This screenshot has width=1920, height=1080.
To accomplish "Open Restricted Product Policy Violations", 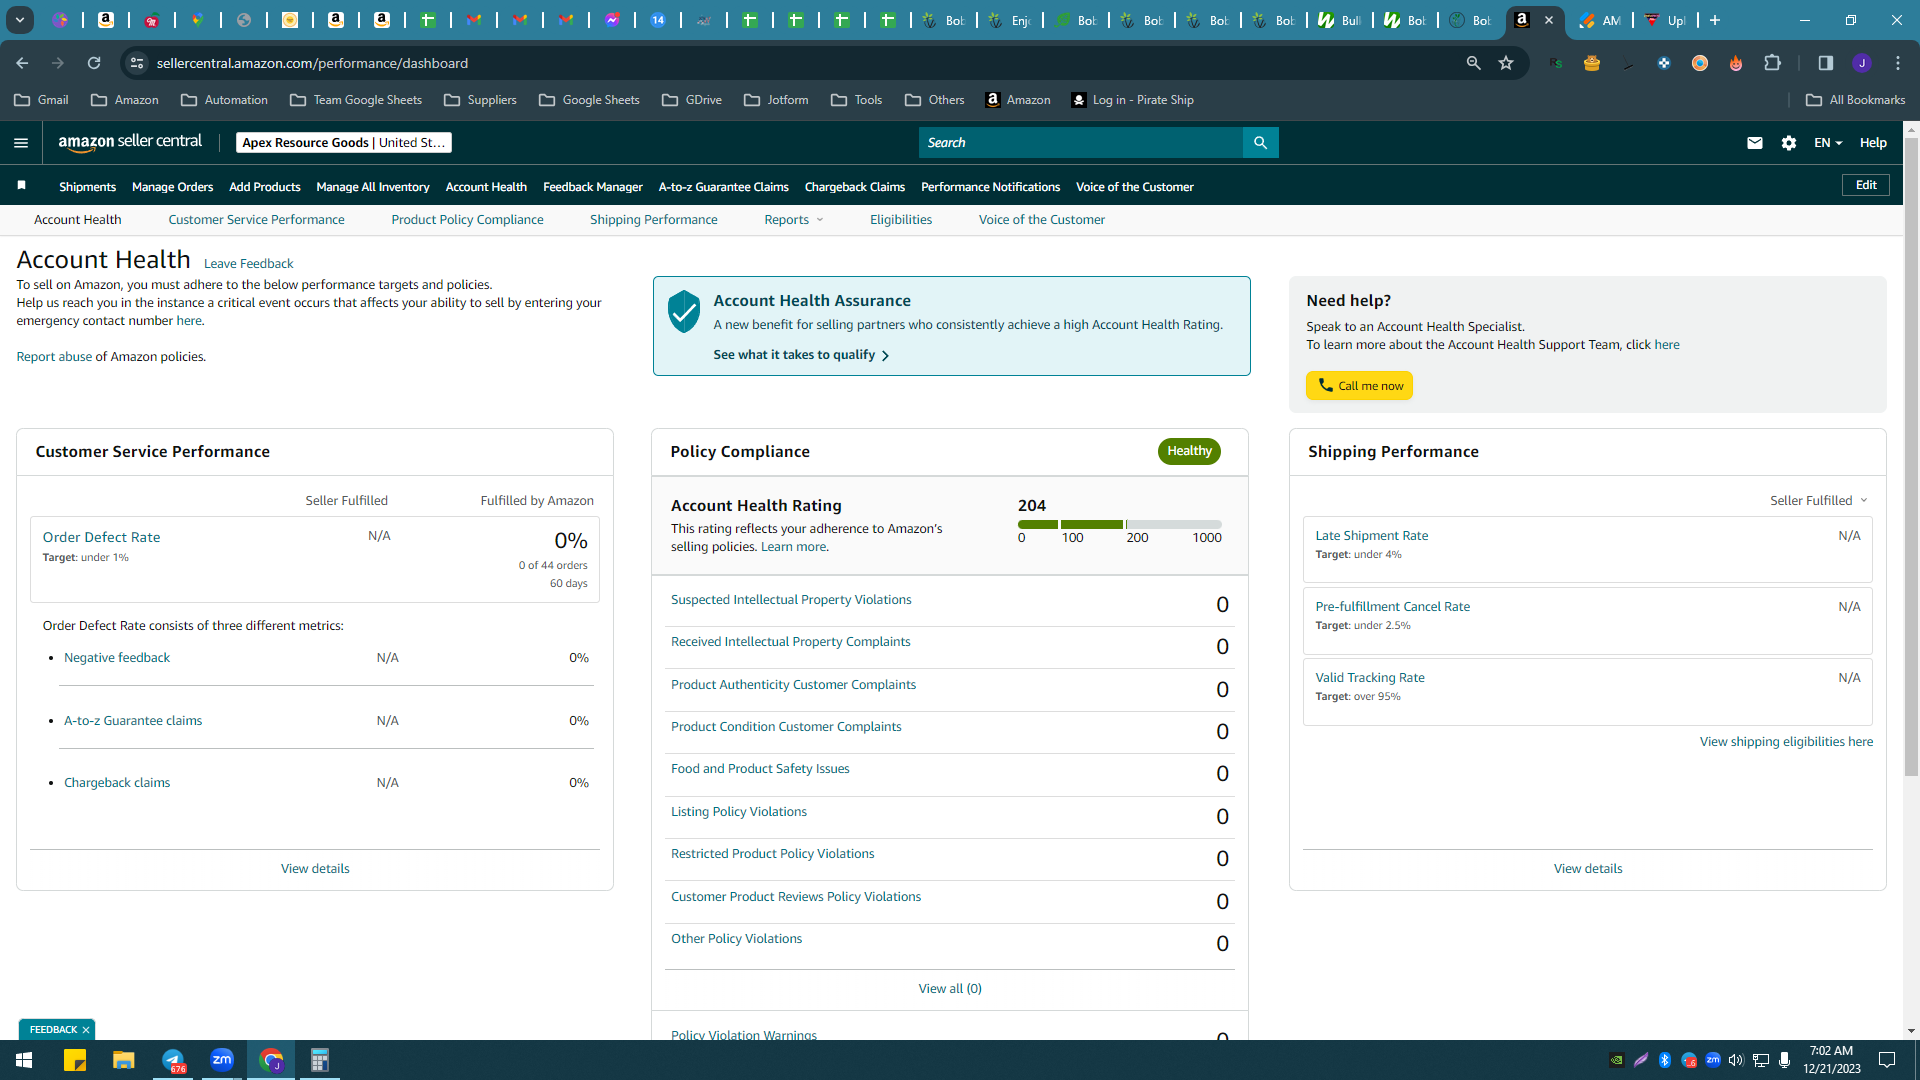I will point(772,854).
